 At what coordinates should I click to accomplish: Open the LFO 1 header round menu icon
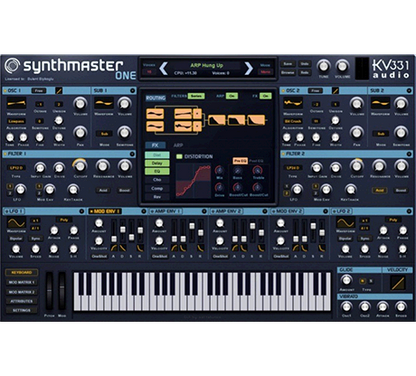(x=82, y=211)
